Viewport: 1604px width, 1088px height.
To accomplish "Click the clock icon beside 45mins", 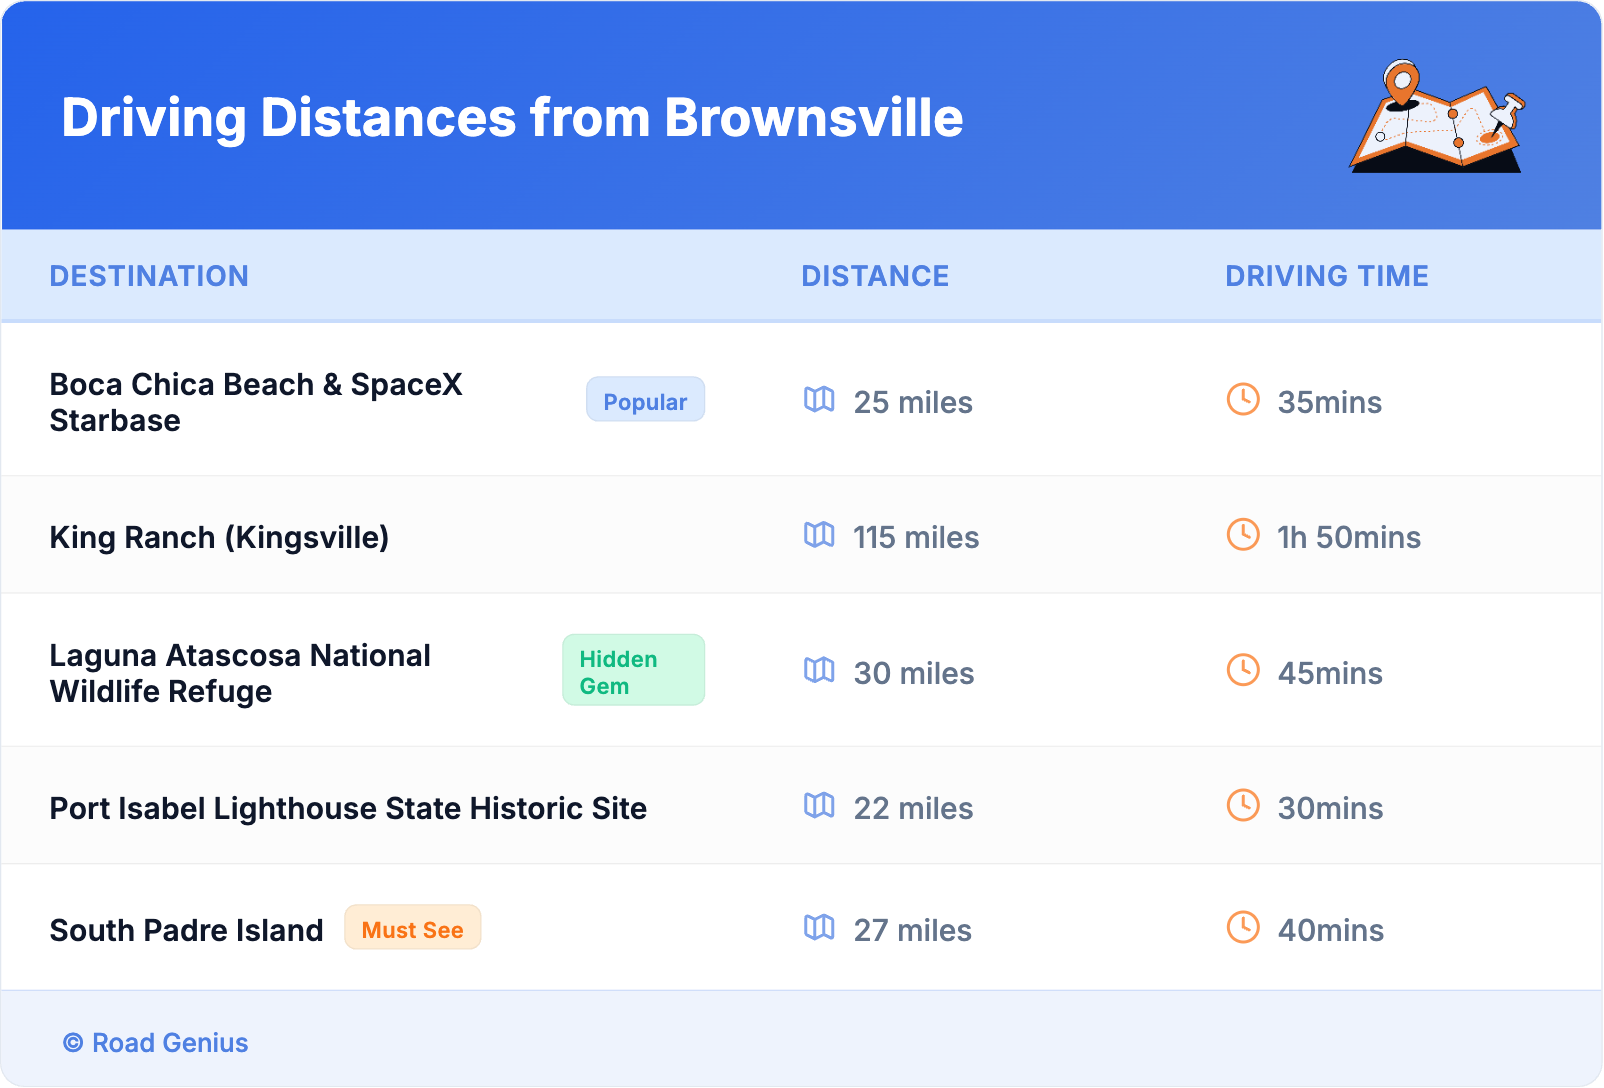I will click(x=1243, y=671).
